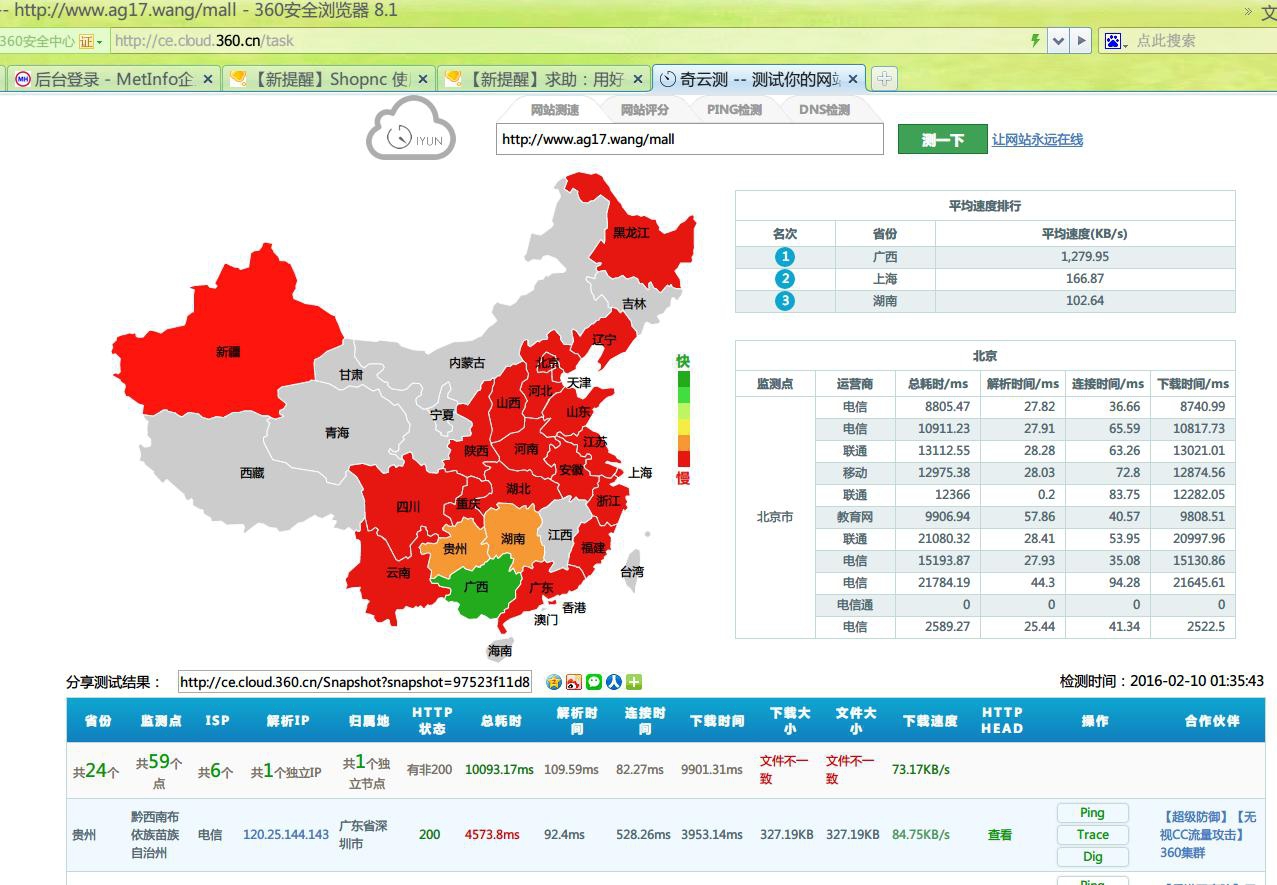1277x885 pixels.
Task: Click the forward arrow beside address dropdown
Action: pyautogui.click(x=1081, y=41)
